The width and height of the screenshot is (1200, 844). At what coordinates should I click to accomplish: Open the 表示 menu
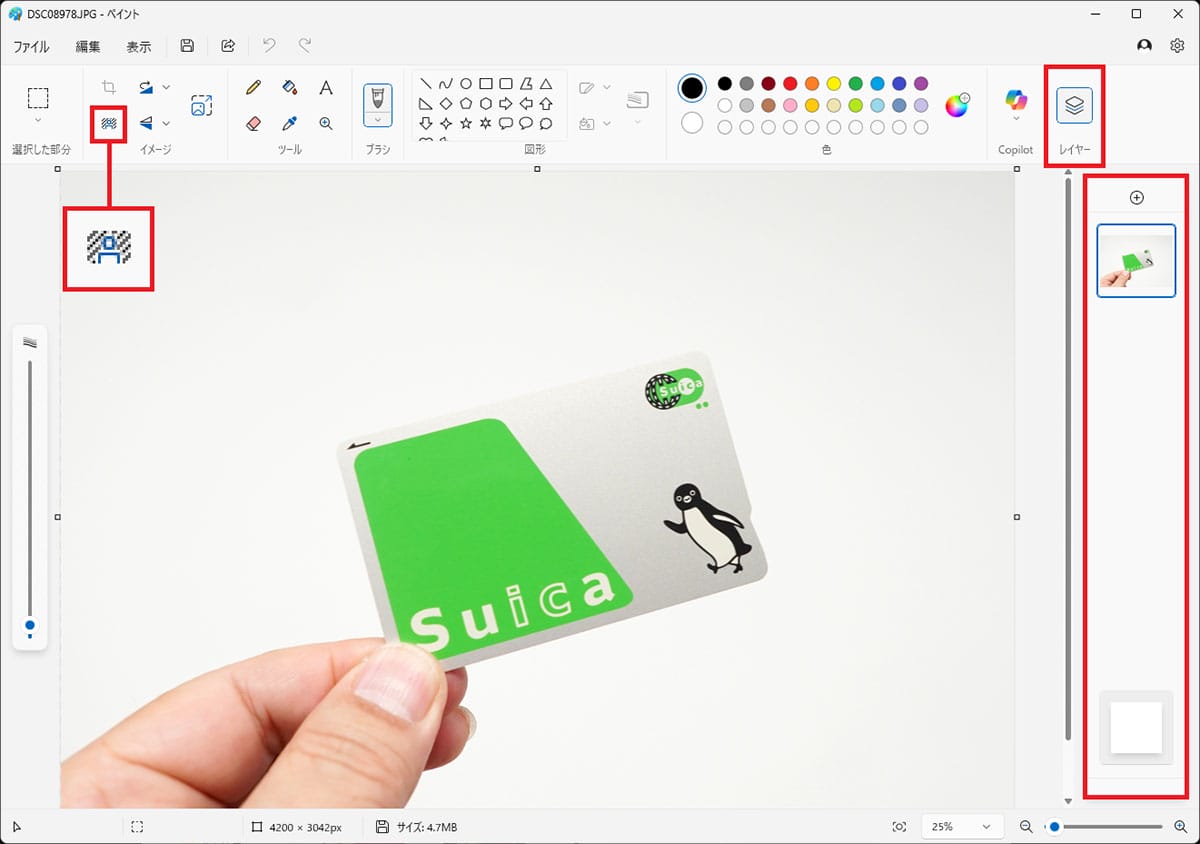139,47
